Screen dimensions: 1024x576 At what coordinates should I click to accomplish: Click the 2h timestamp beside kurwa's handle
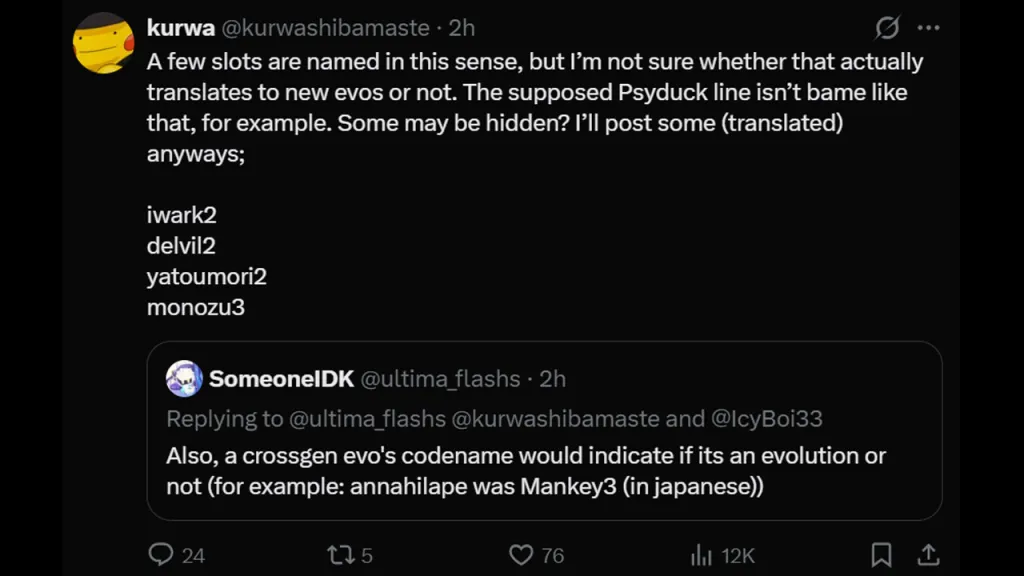pos(462,28)
